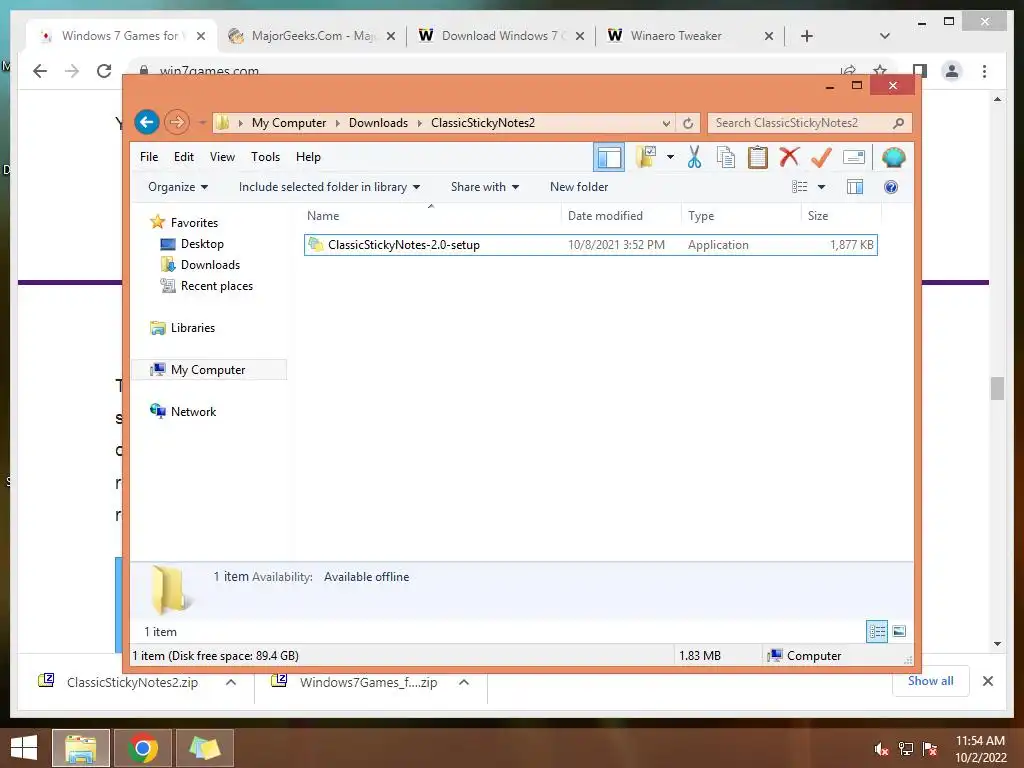
Task: Toggle the navigation pane toolbar icon
Action: pyautogui.click(x=609, y=157)
